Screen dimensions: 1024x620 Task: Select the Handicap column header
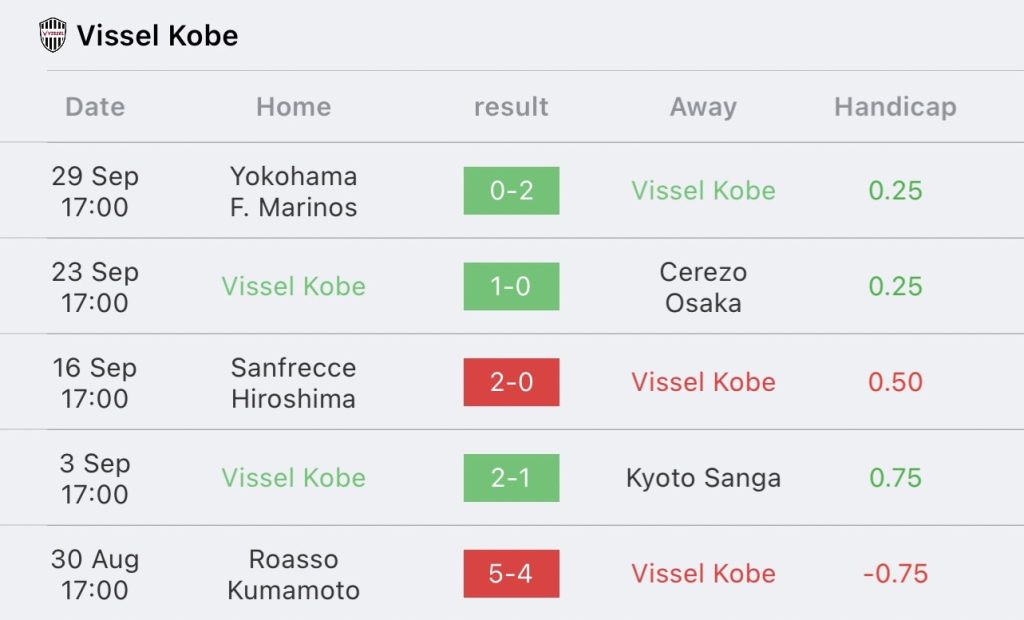pos(895,106)
